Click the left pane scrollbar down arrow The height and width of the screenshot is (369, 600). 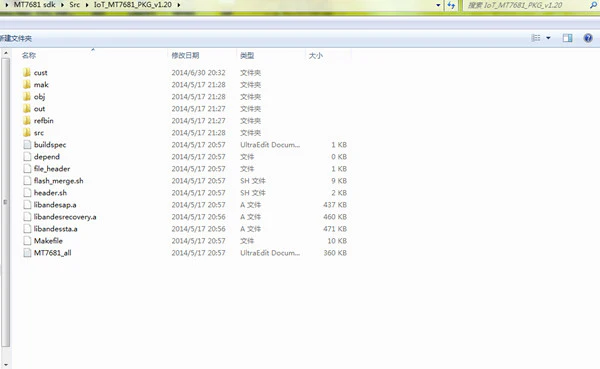click(5, 365)
